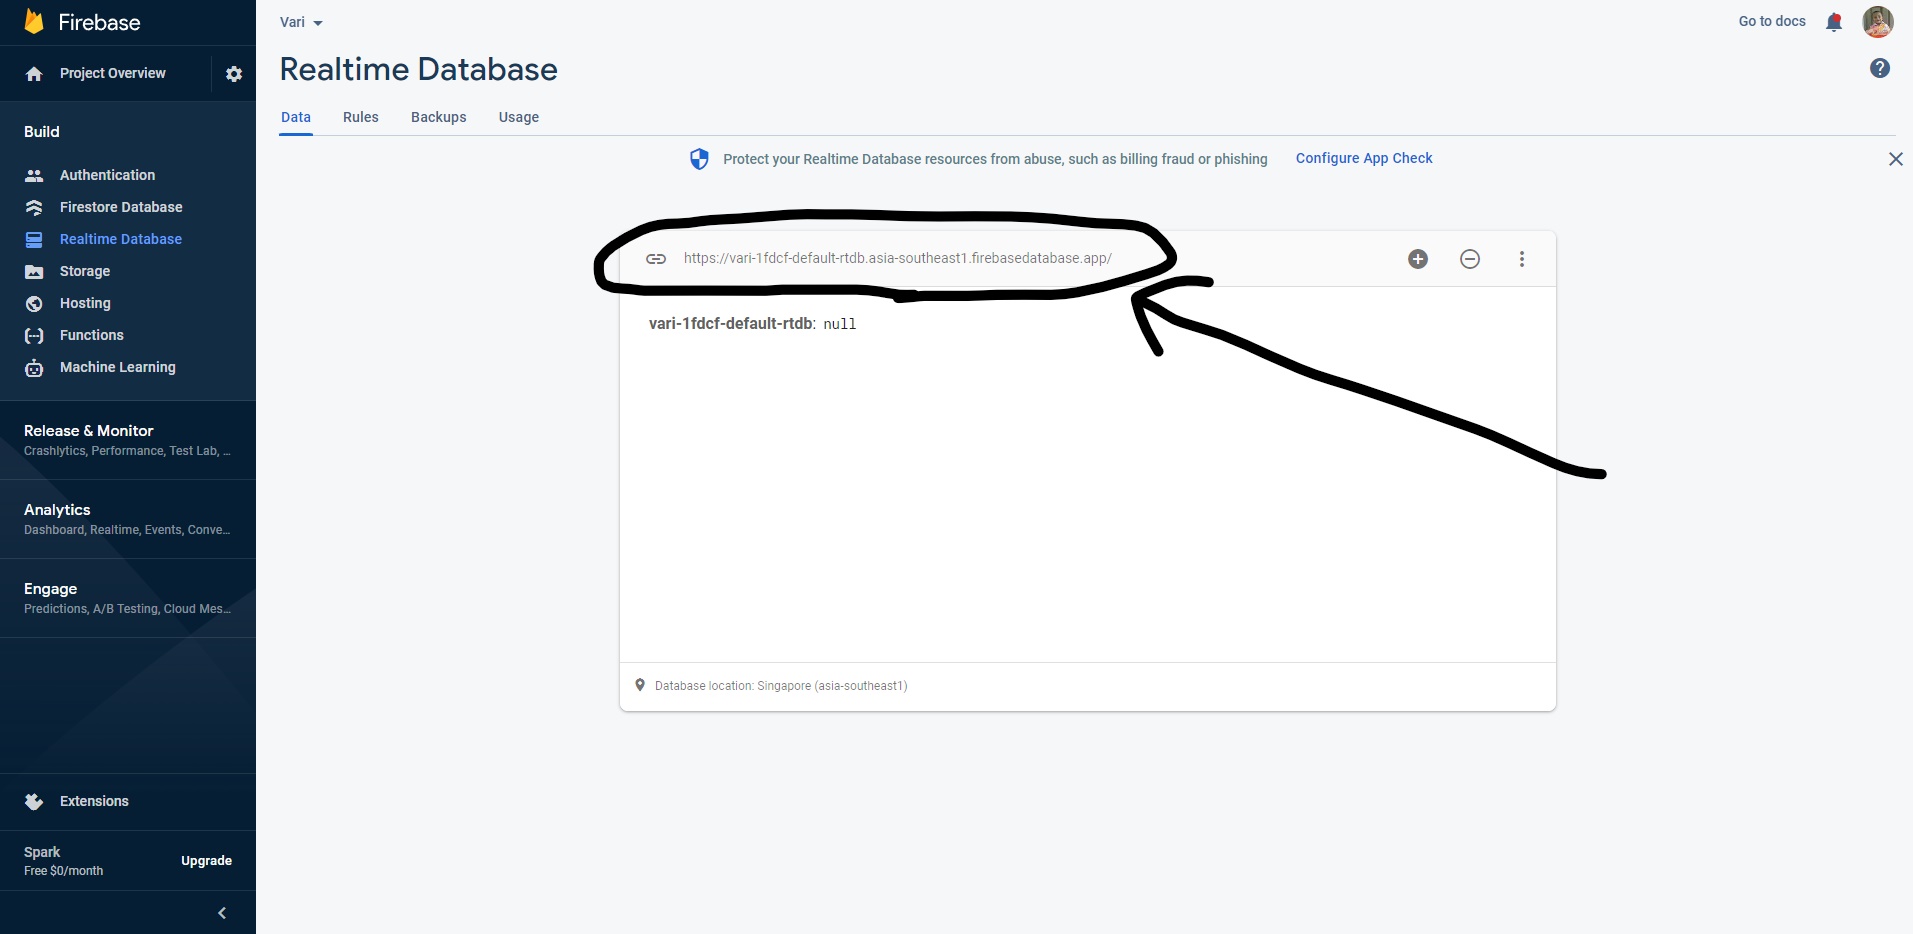Image resolution: width=1913 pixels, height=934 pixels.
Task: Expand the Release & Monitor section
Action: tap(128, 440)
